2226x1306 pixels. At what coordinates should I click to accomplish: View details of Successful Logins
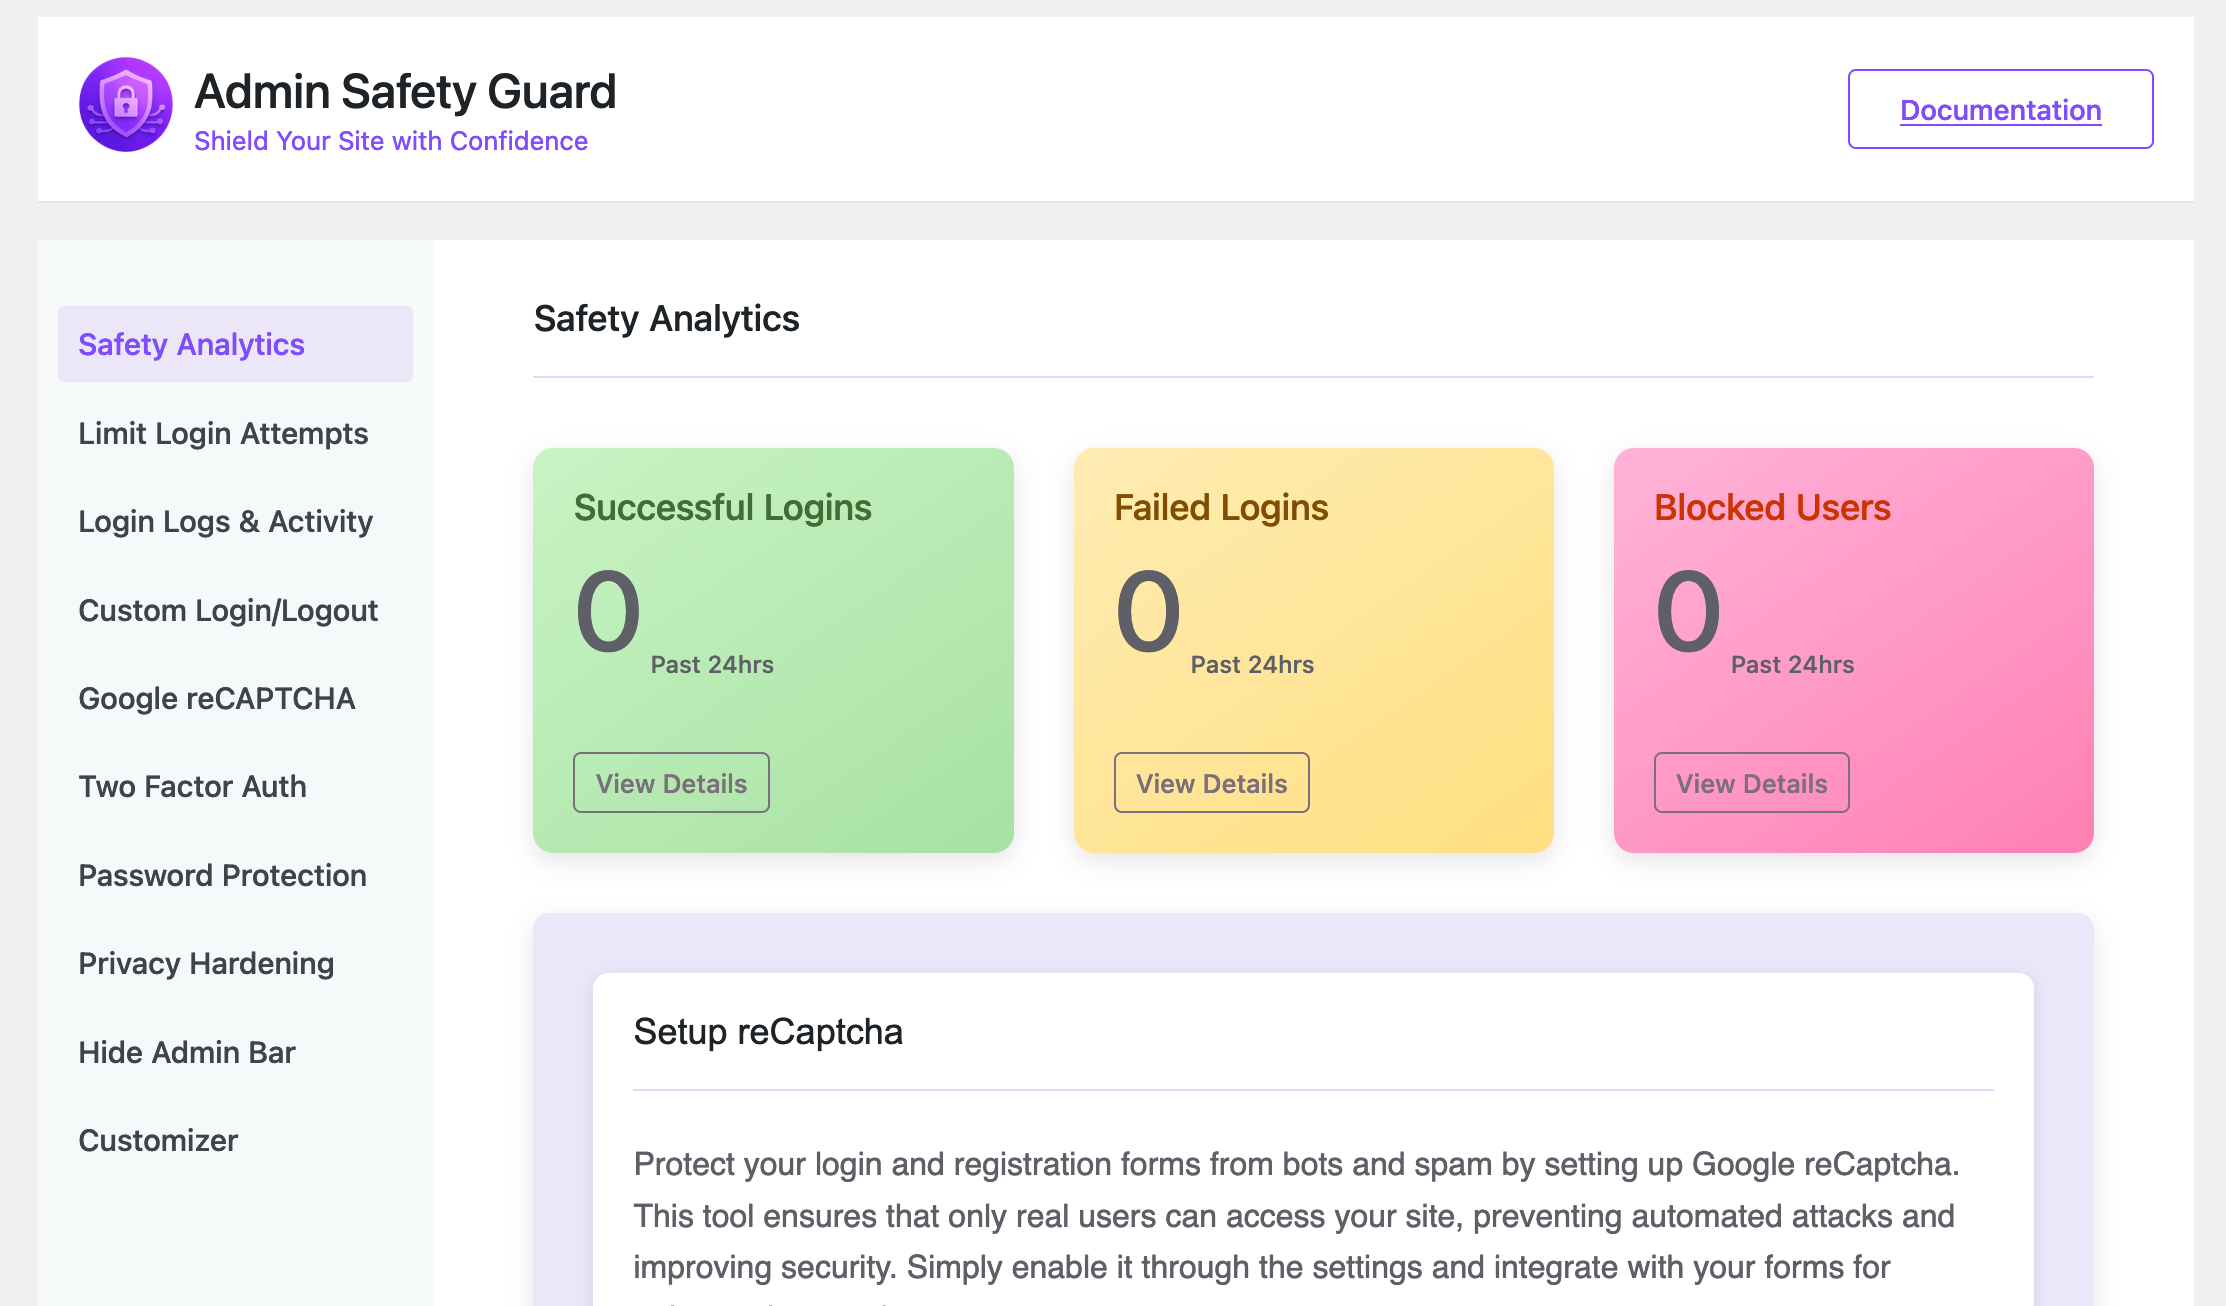[671, 783]
